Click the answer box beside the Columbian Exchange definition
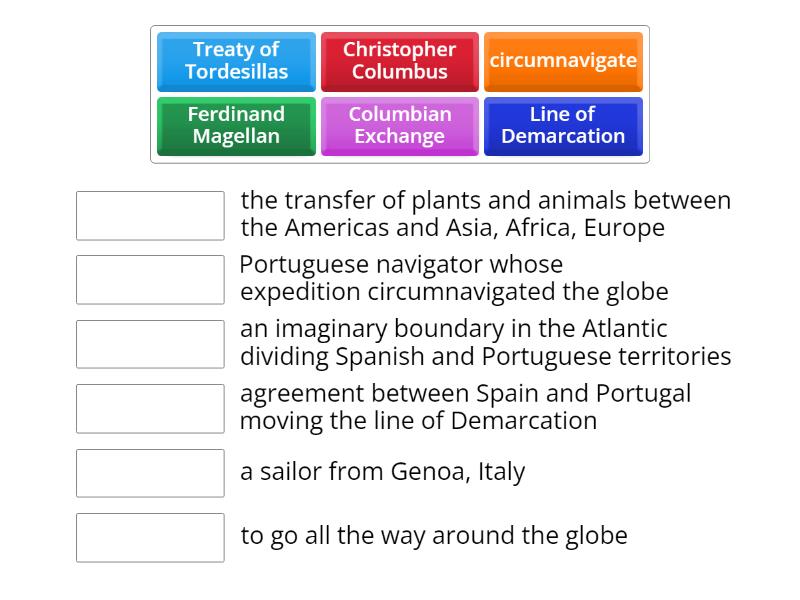The width and height of the screenshot is (800, 600). coord(149,216)
